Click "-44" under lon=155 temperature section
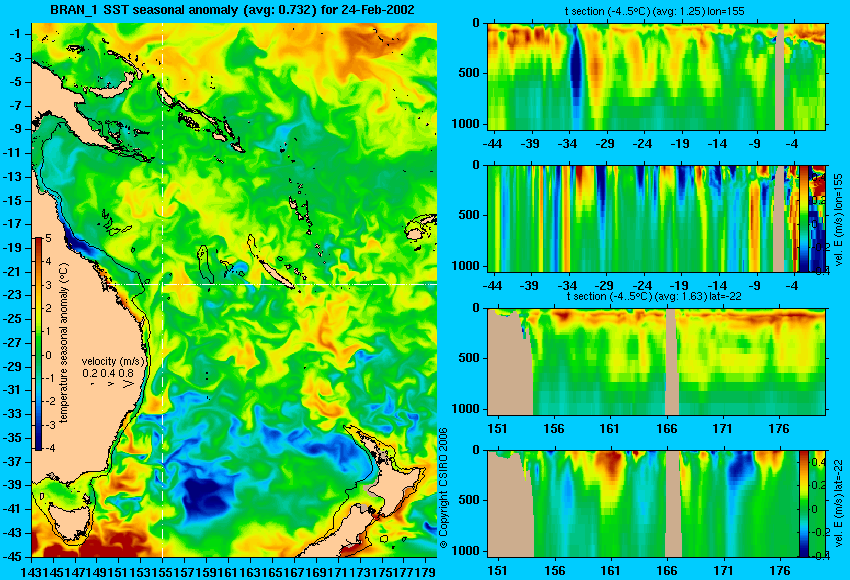This screenshot has height=580, width=850. [492, 144]
